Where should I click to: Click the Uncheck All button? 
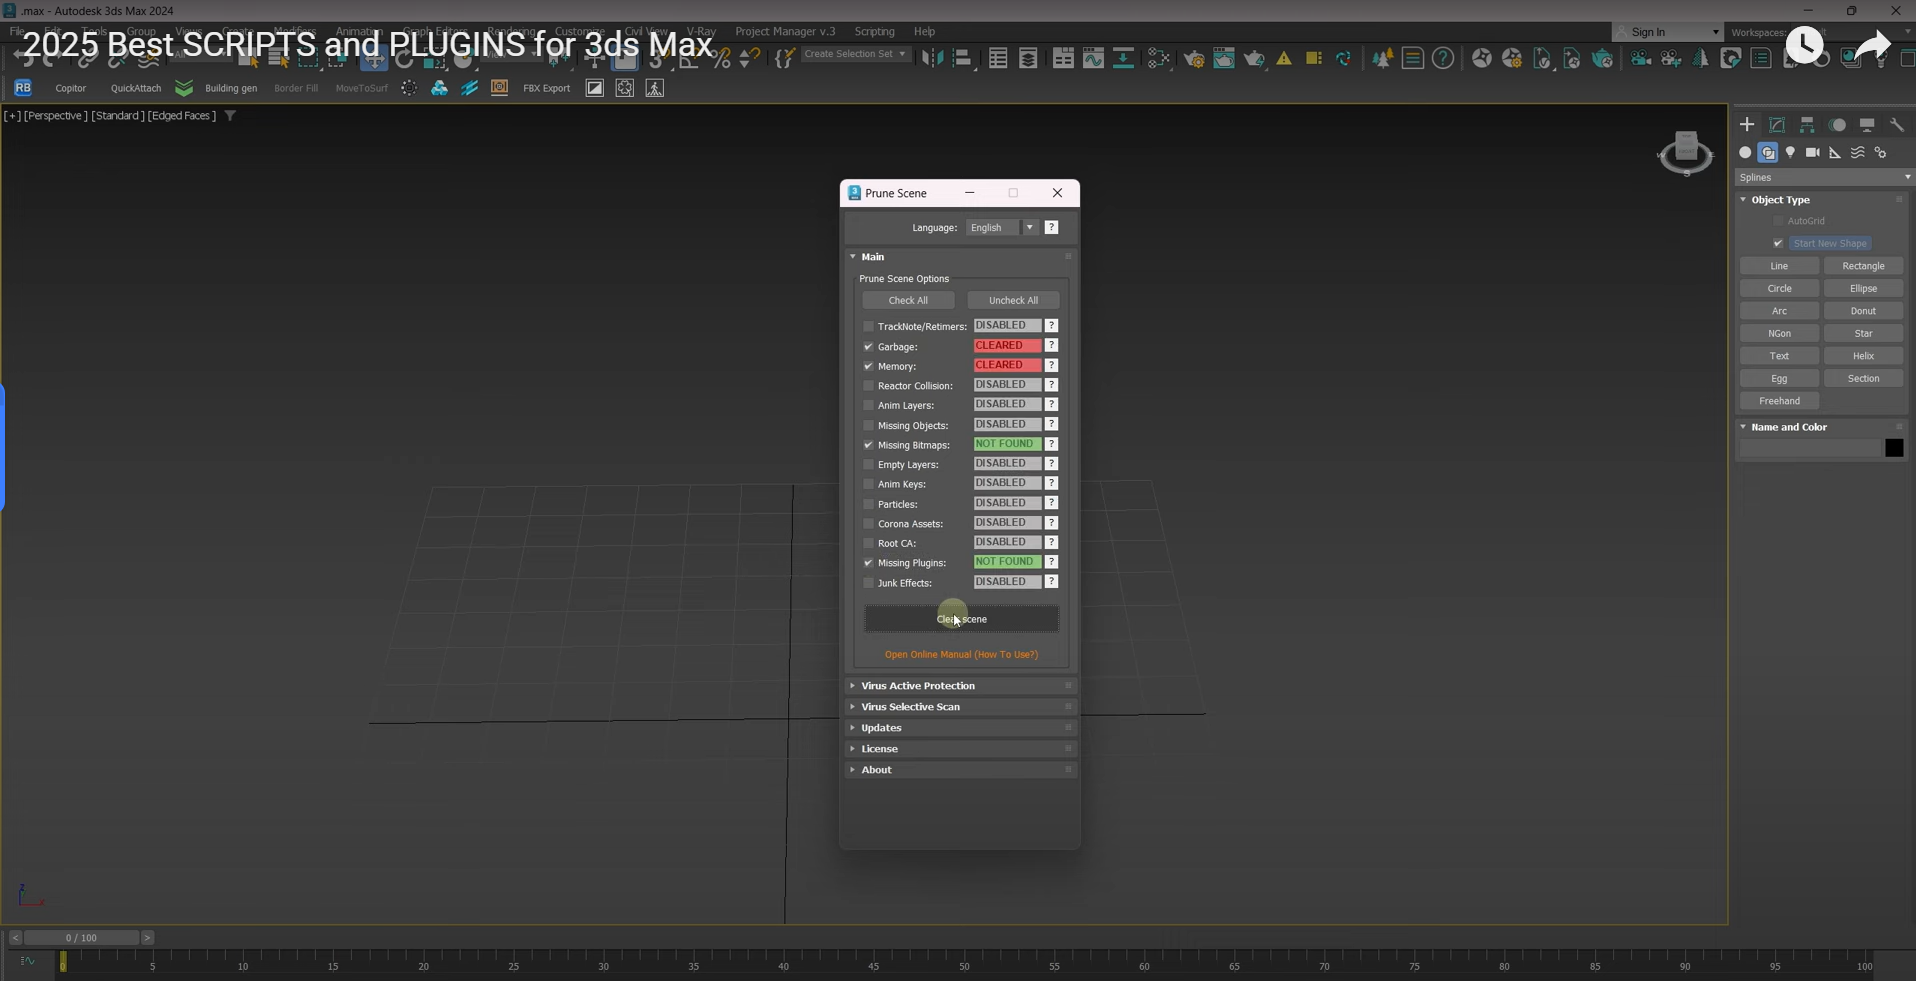1013,301
